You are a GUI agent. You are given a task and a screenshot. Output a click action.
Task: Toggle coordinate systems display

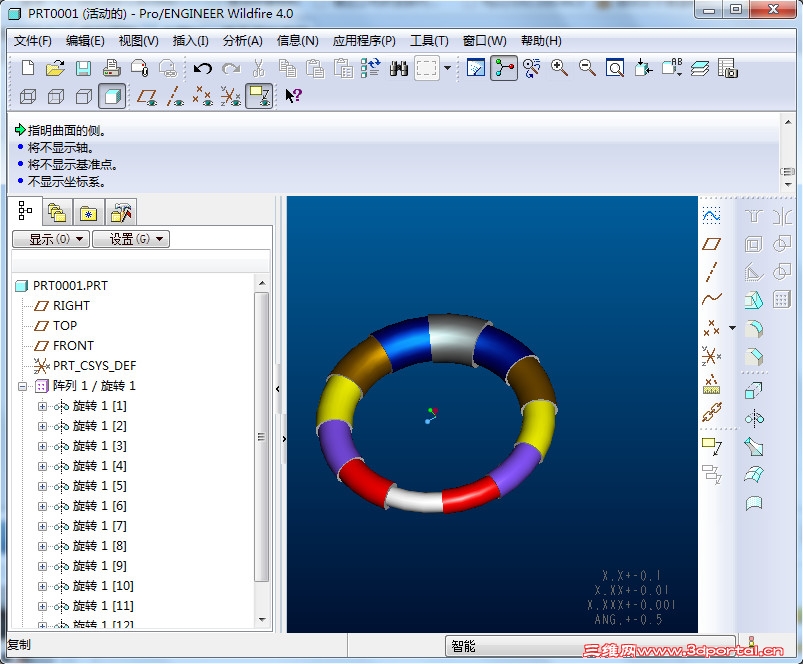[x=231, y=96]
